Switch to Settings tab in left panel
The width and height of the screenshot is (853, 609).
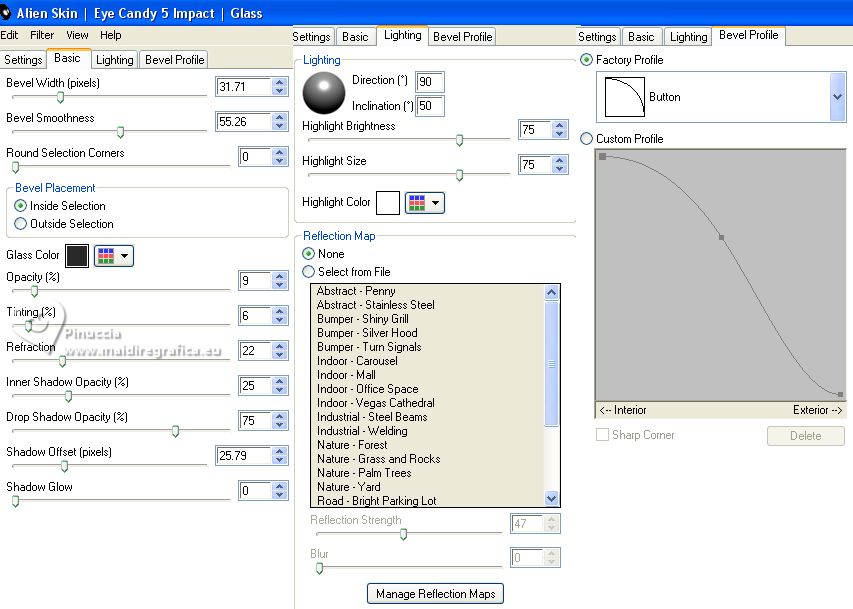tap(23, 60)
